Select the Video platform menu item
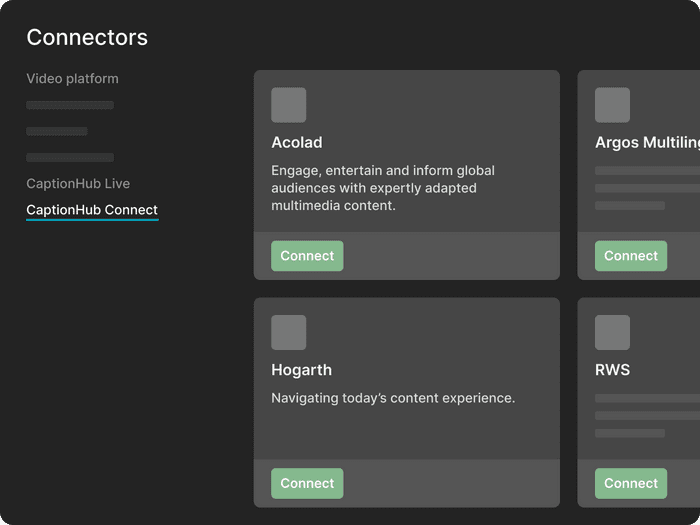 72,79
